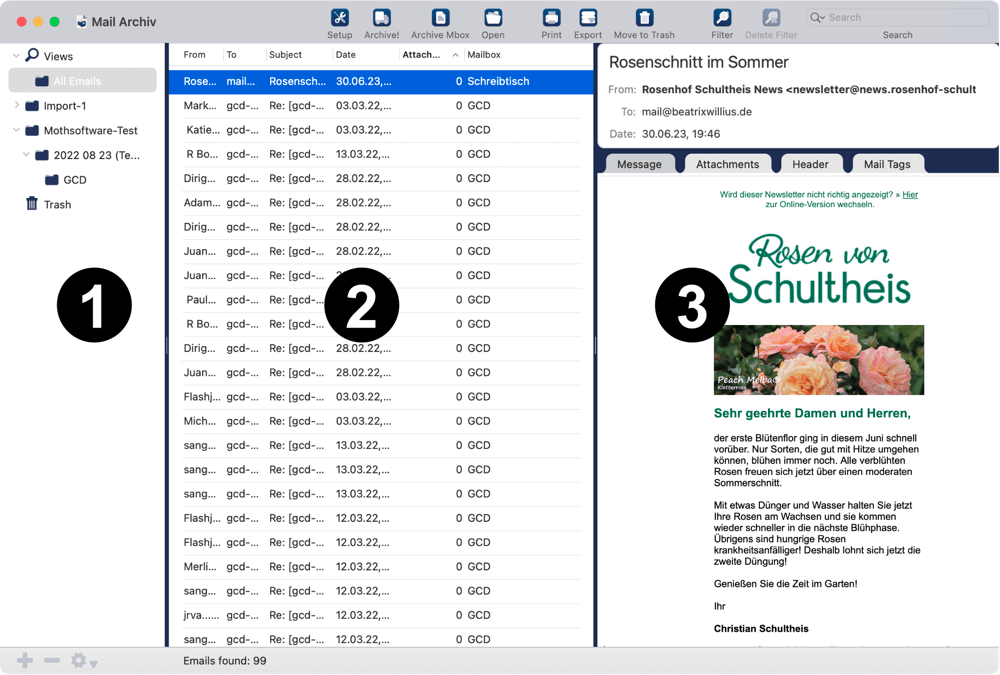Click the Archive Mbox icon
This screenshot has width=1000, height=675.
pyautogui.click(x=440, y=18)
